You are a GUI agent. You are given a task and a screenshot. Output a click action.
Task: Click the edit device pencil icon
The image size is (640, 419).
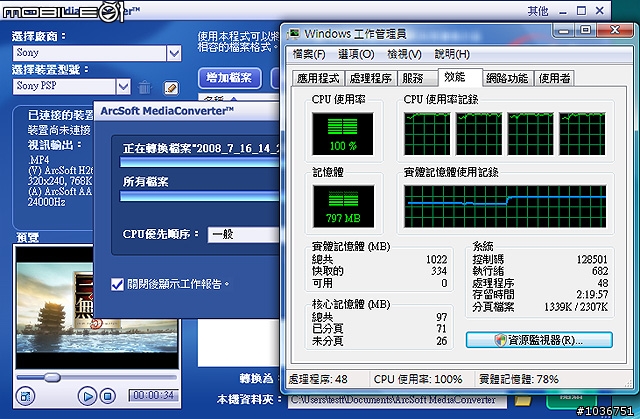(x=171, y=88)
